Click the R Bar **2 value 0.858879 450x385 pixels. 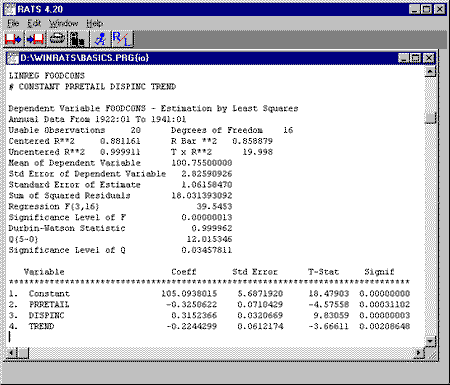(253, 141)
